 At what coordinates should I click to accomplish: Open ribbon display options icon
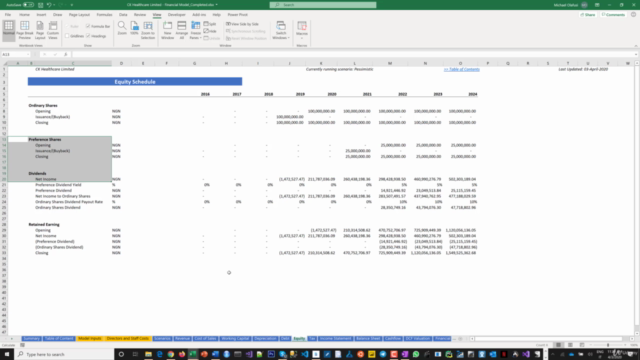(x=597, y=5)
